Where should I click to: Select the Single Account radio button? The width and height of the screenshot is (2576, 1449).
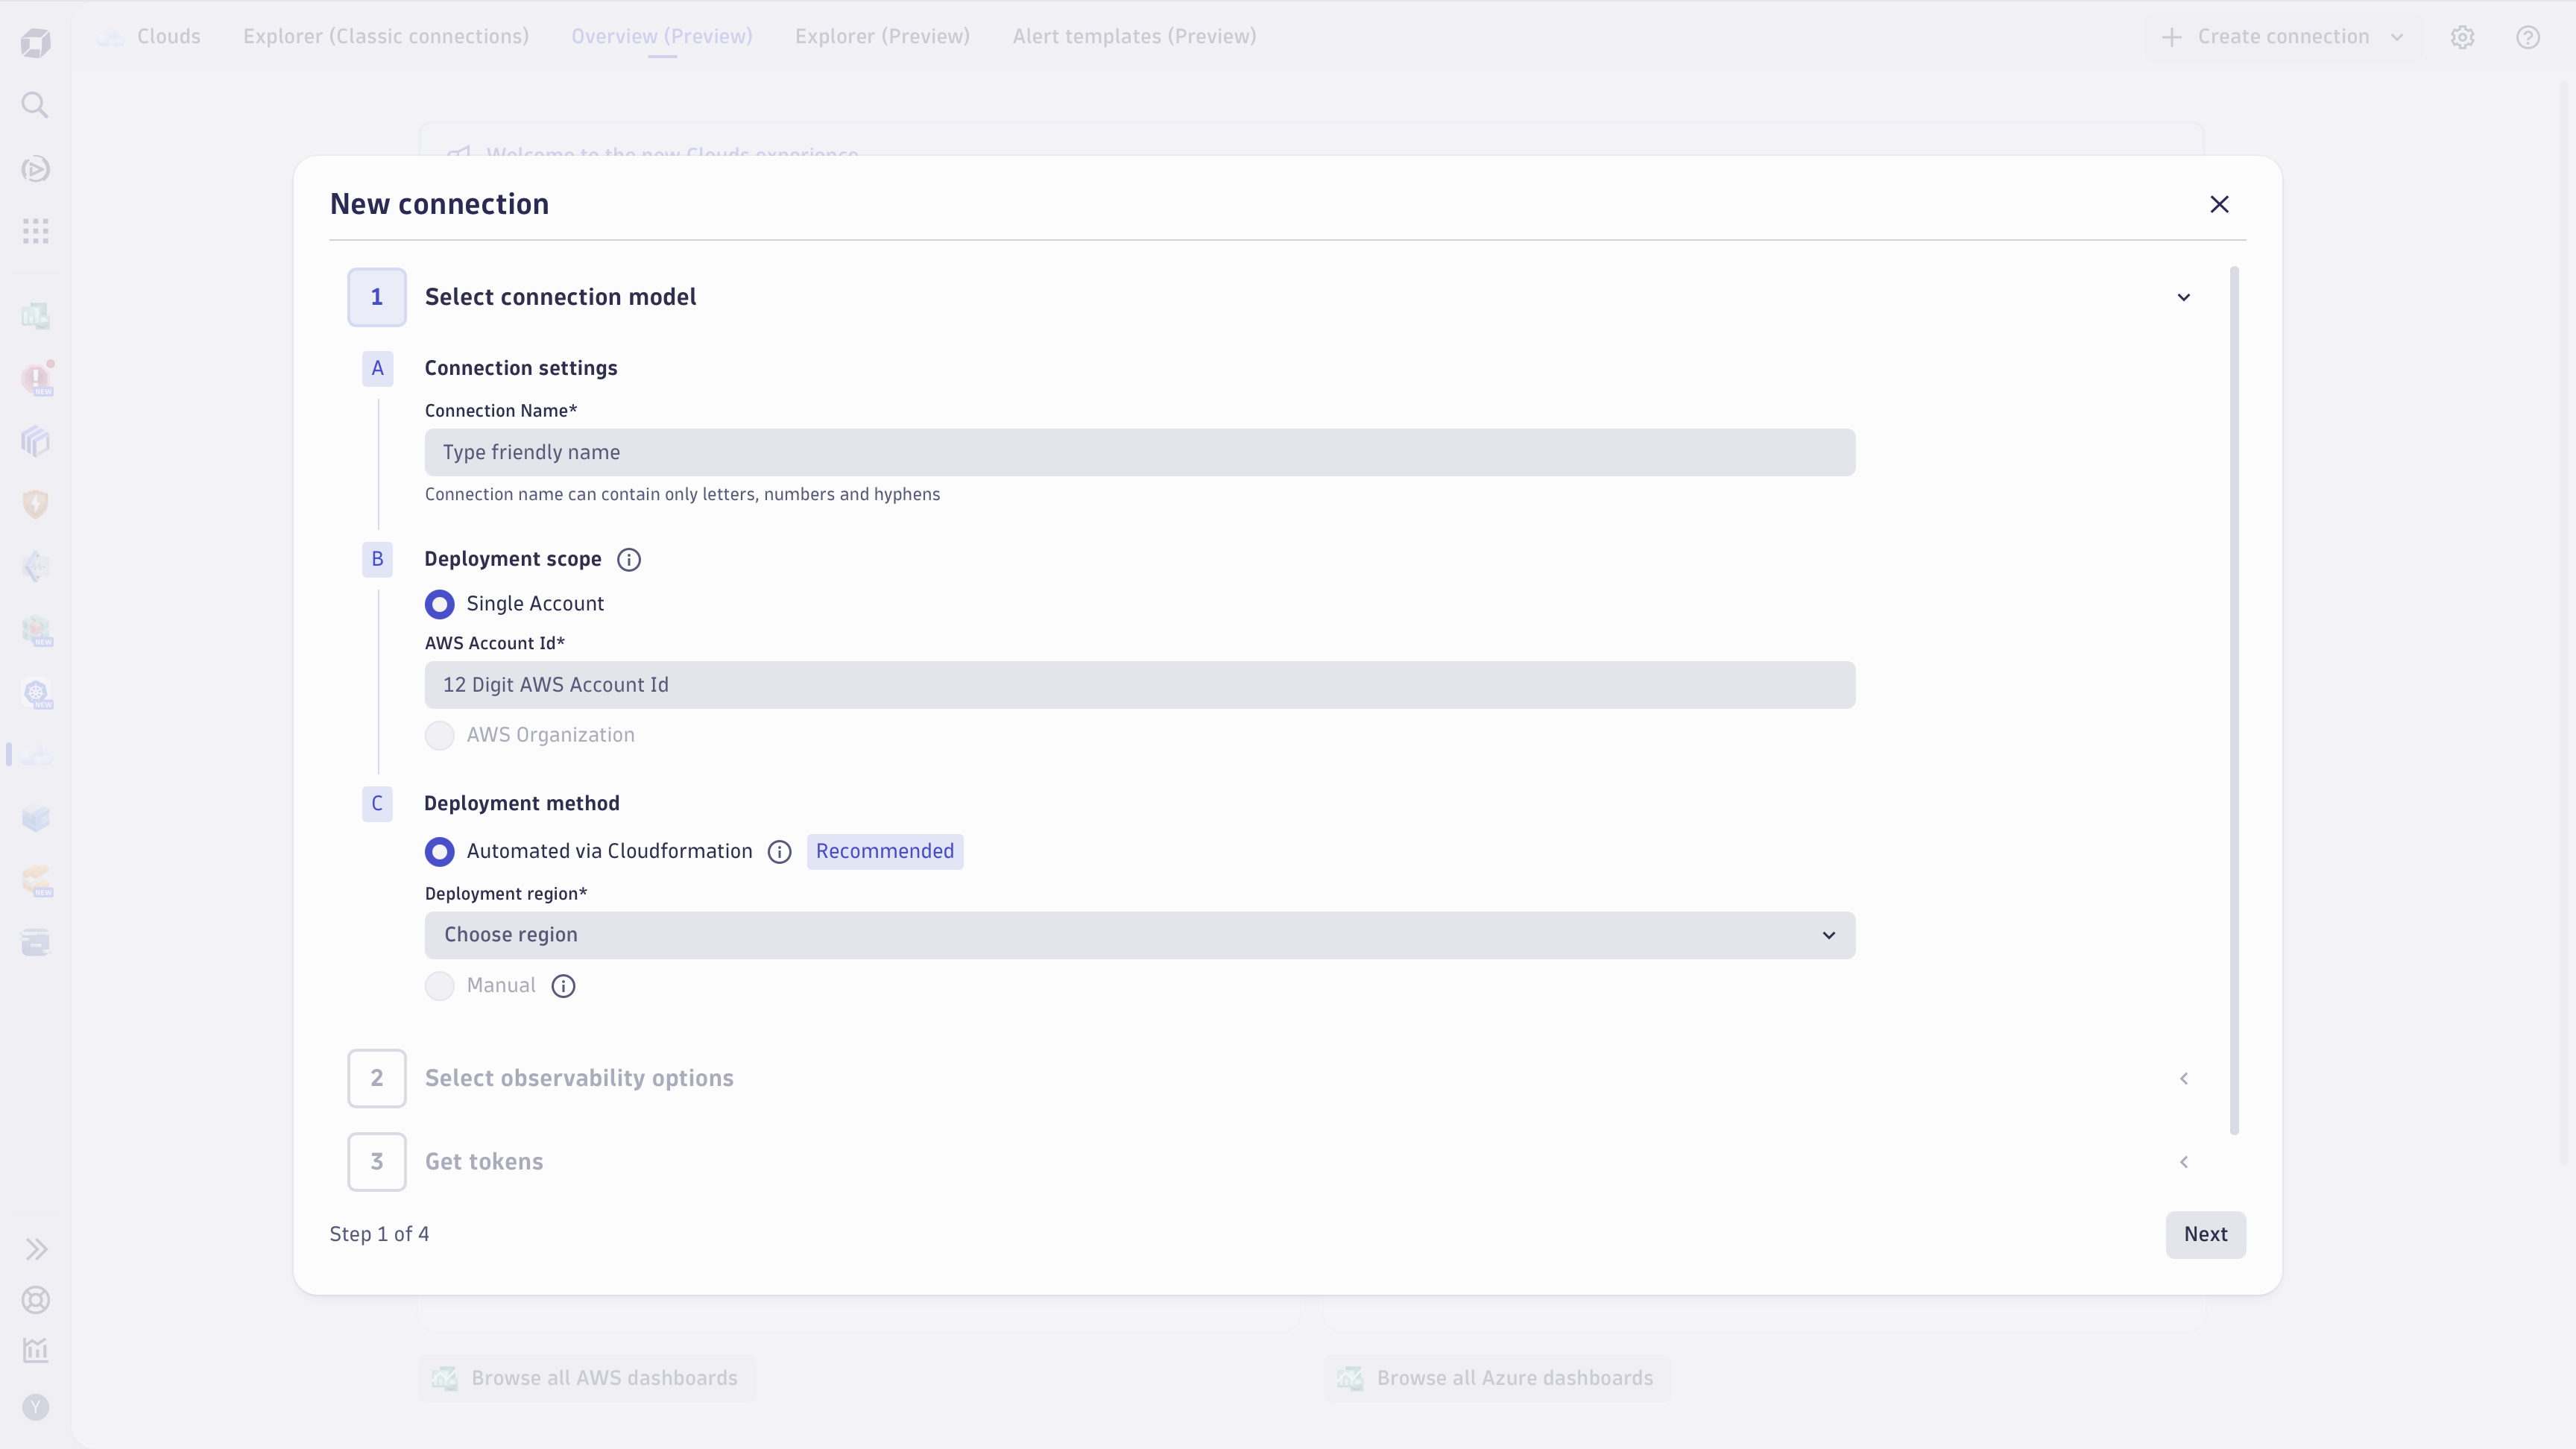pos(439,604)
